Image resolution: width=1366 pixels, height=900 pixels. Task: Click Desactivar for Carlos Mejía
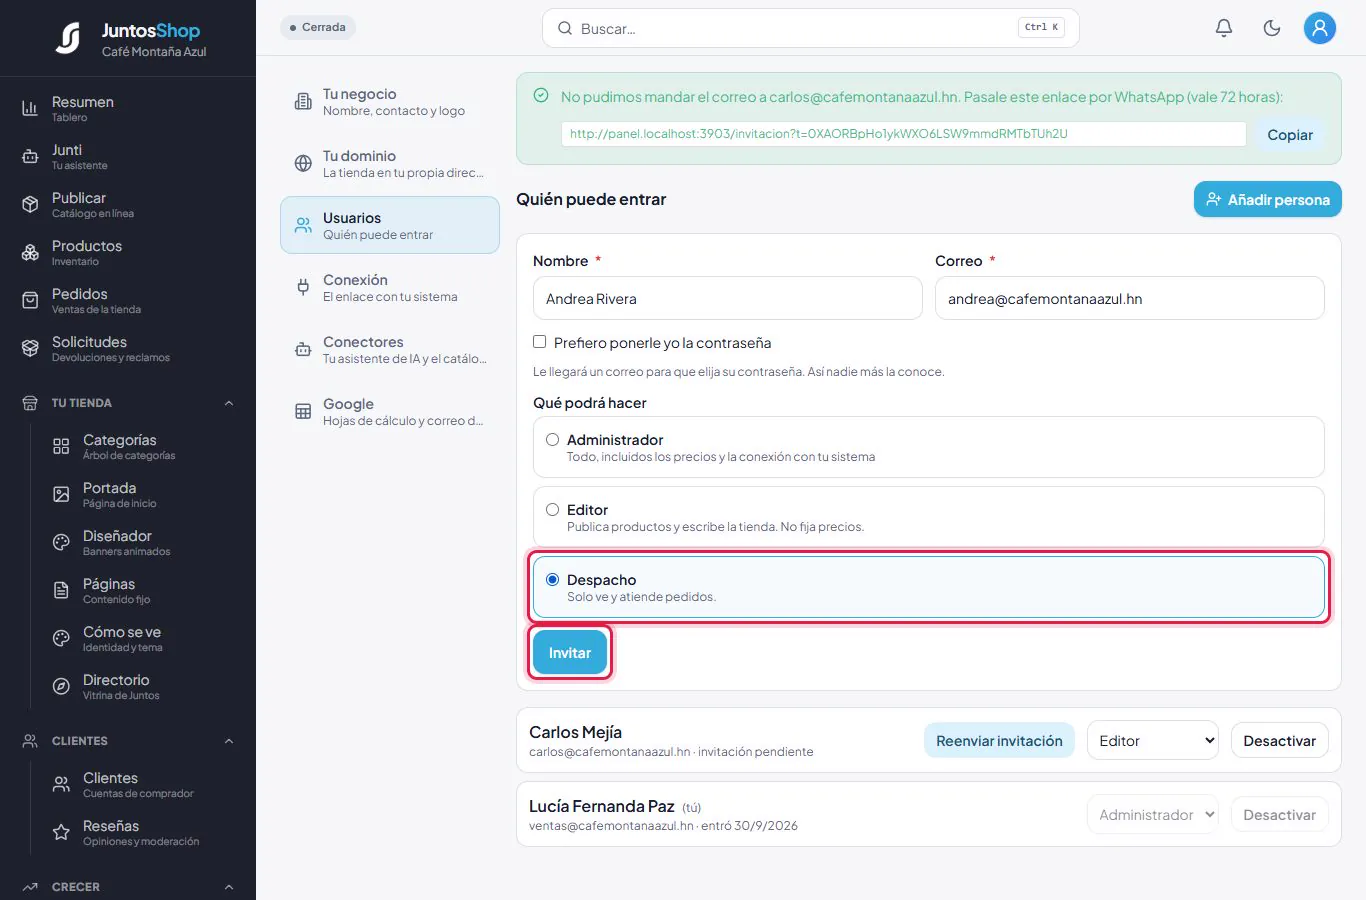(1280, 741)
